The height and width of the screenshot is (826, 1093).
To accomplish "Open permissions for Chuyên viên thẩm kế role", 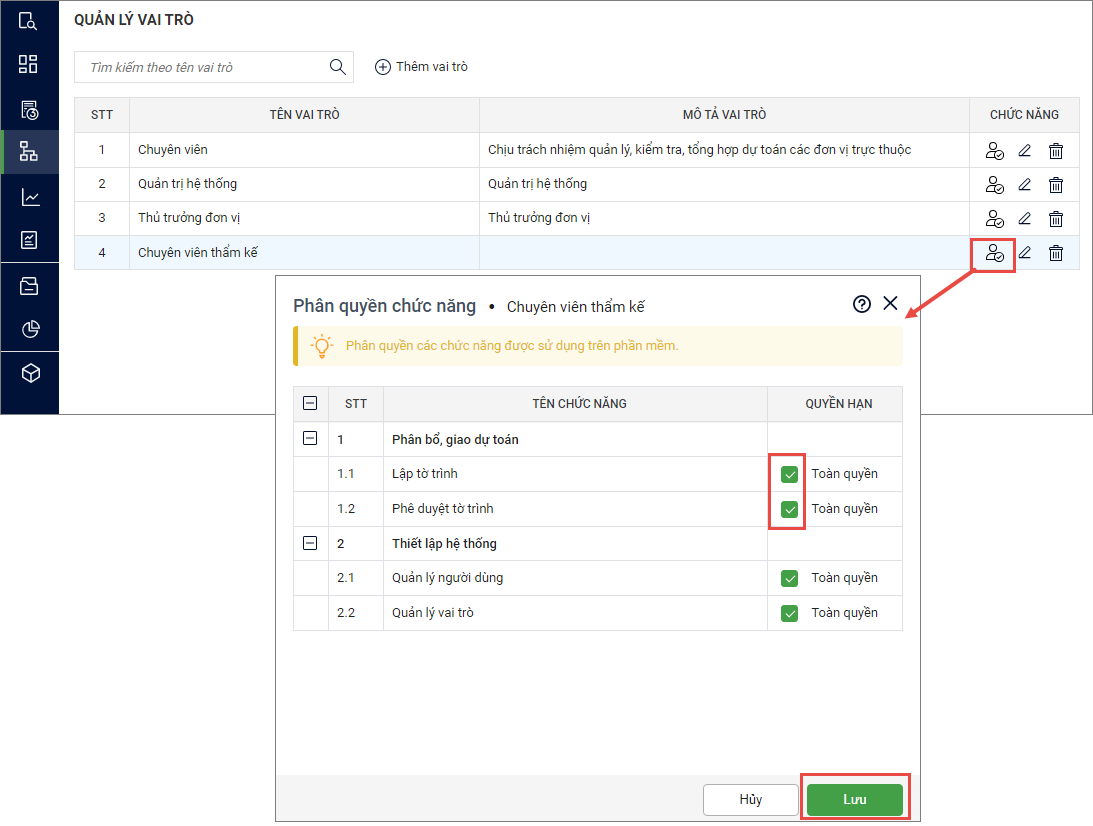I will [994, 253].
